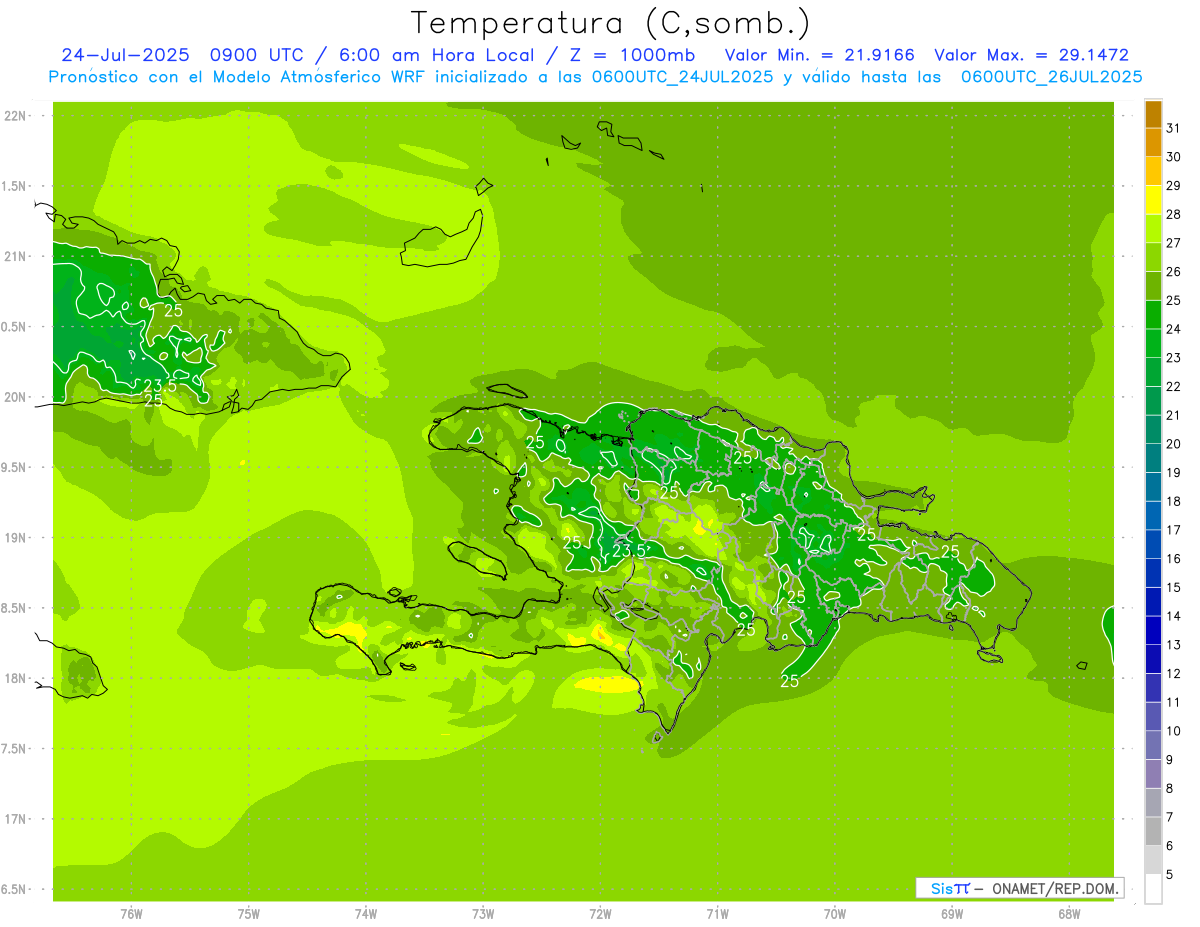Pick the lime swatch between 27 and 28
This screenshot has height=927, width=1200.
click(x=1153, y=229)
